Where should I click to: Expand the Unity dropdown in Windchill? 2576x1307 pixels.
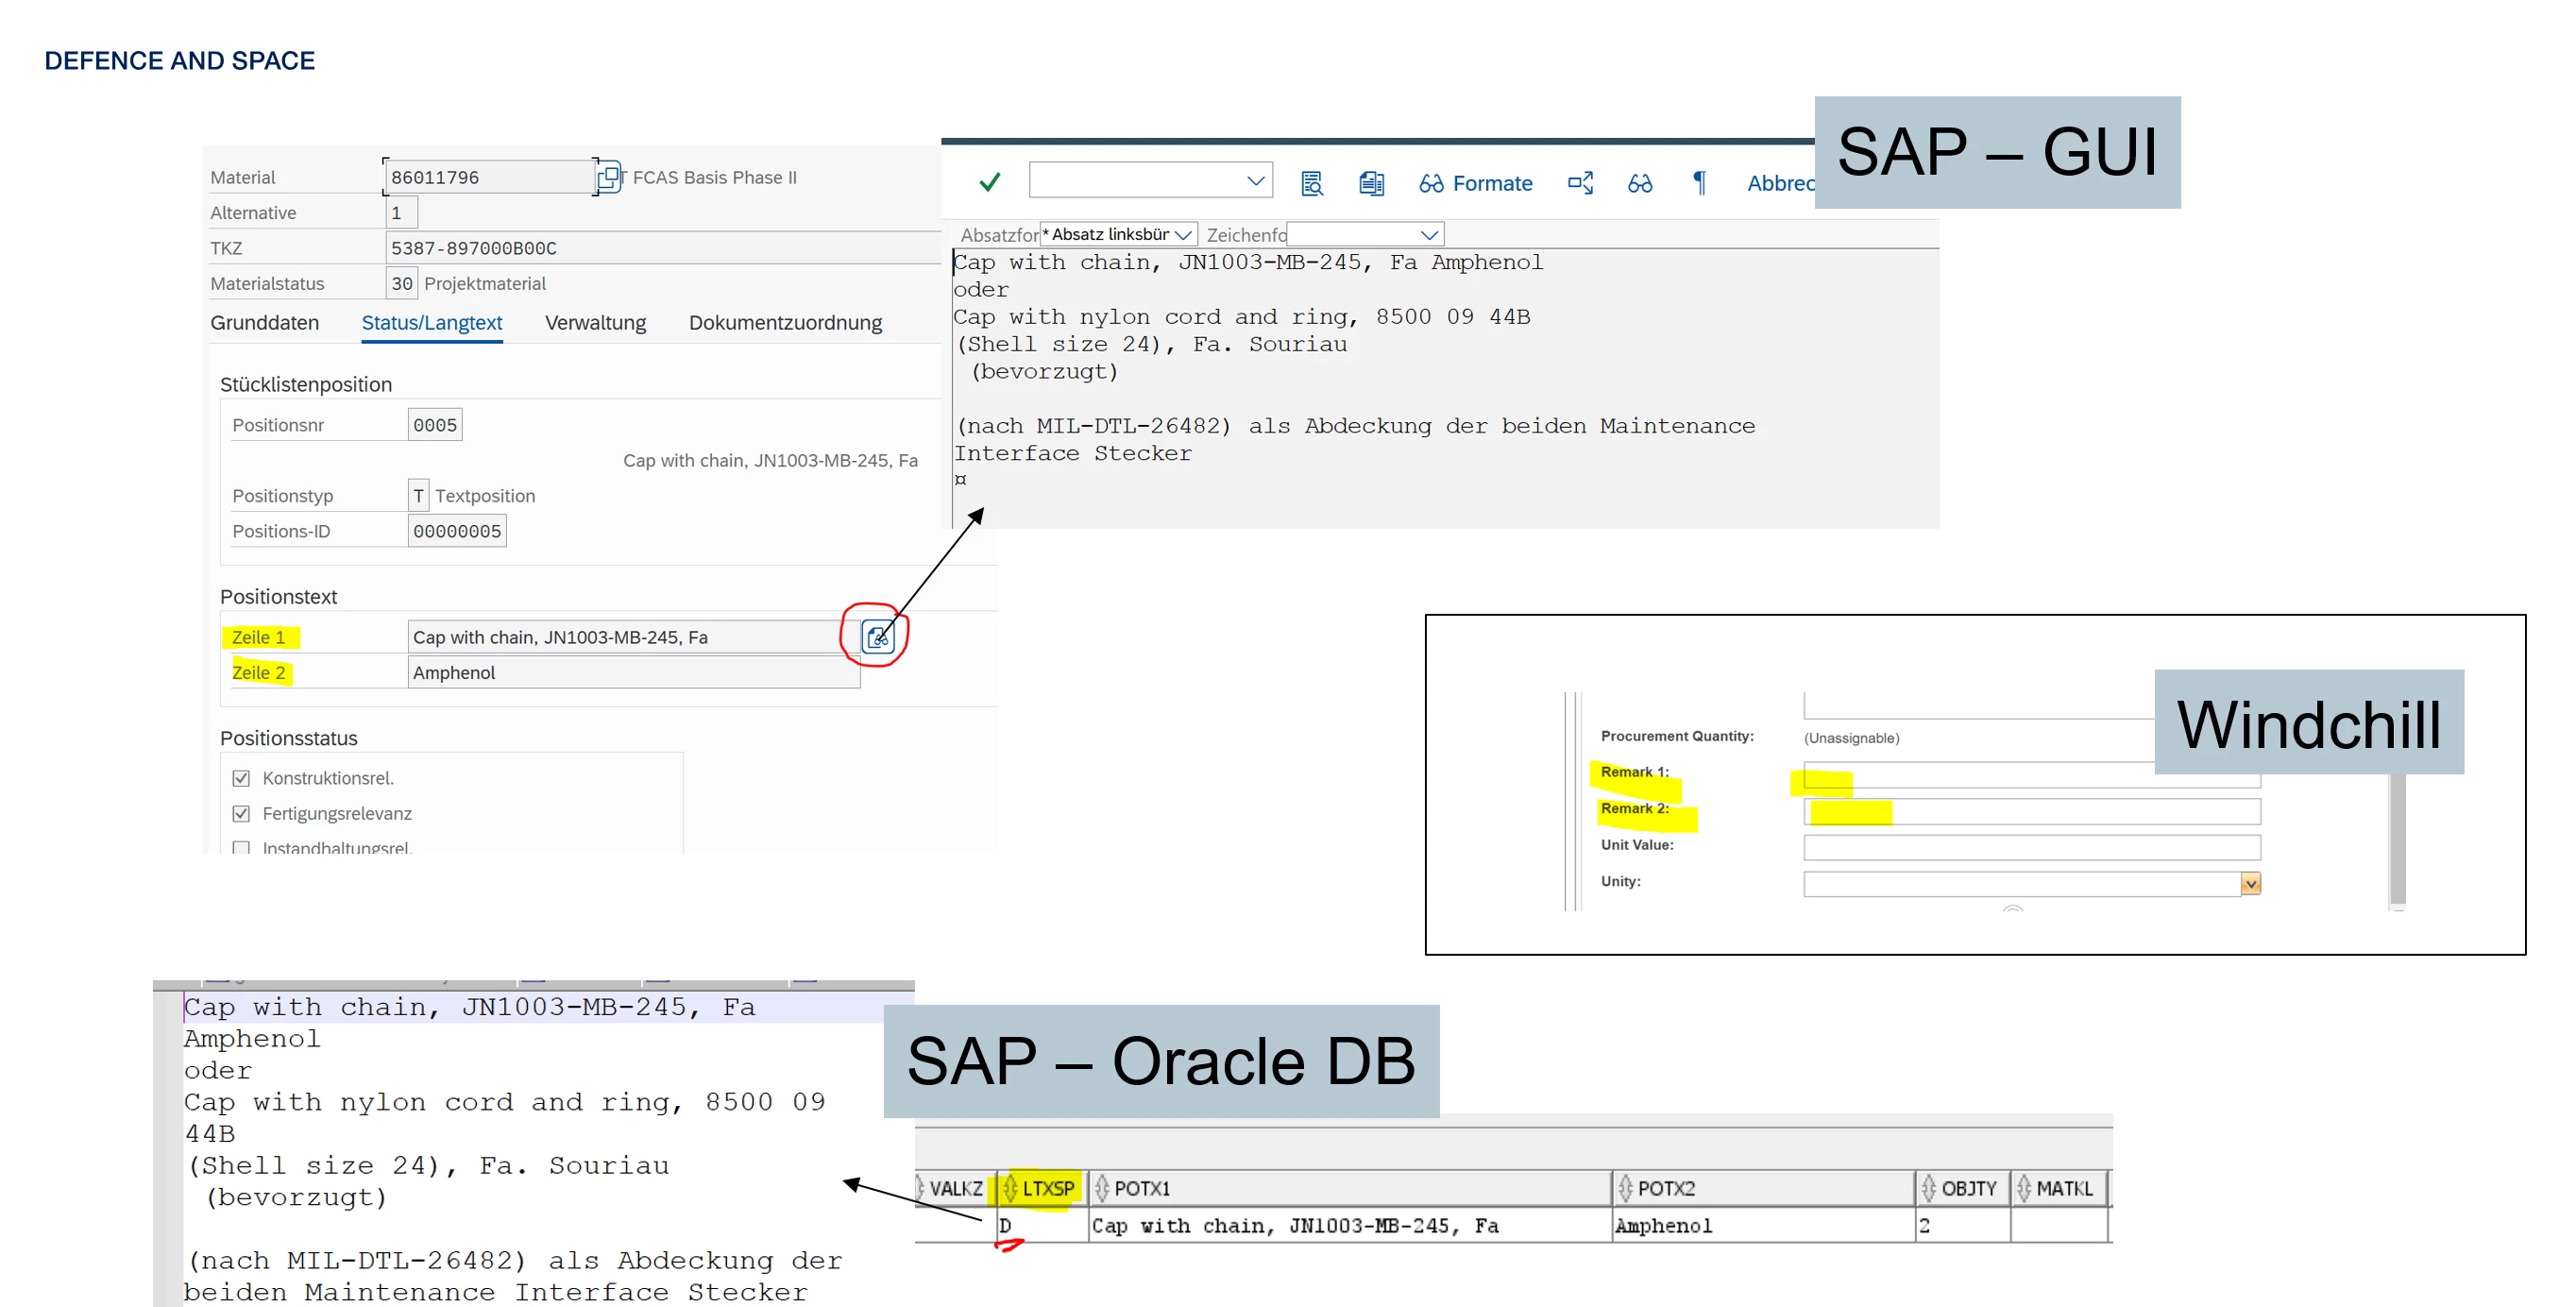[2250, 883]
